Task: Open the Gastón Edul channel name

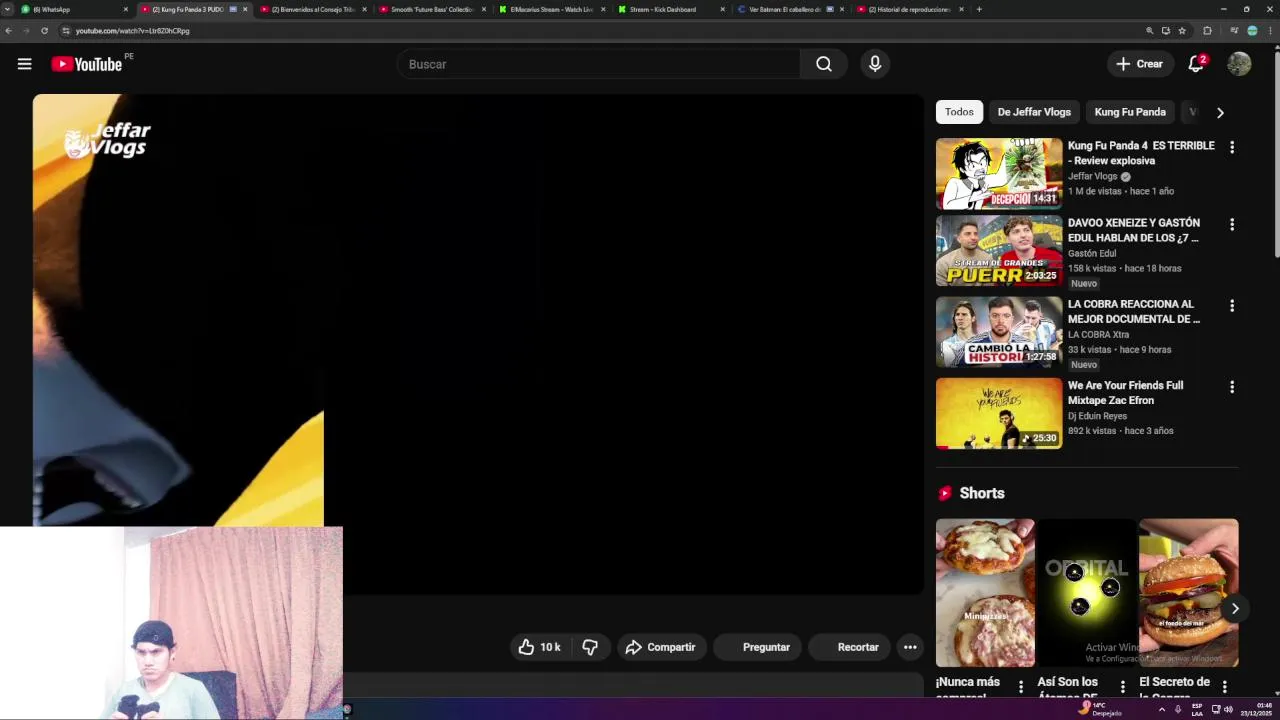Action: [x=1092, y=253]
